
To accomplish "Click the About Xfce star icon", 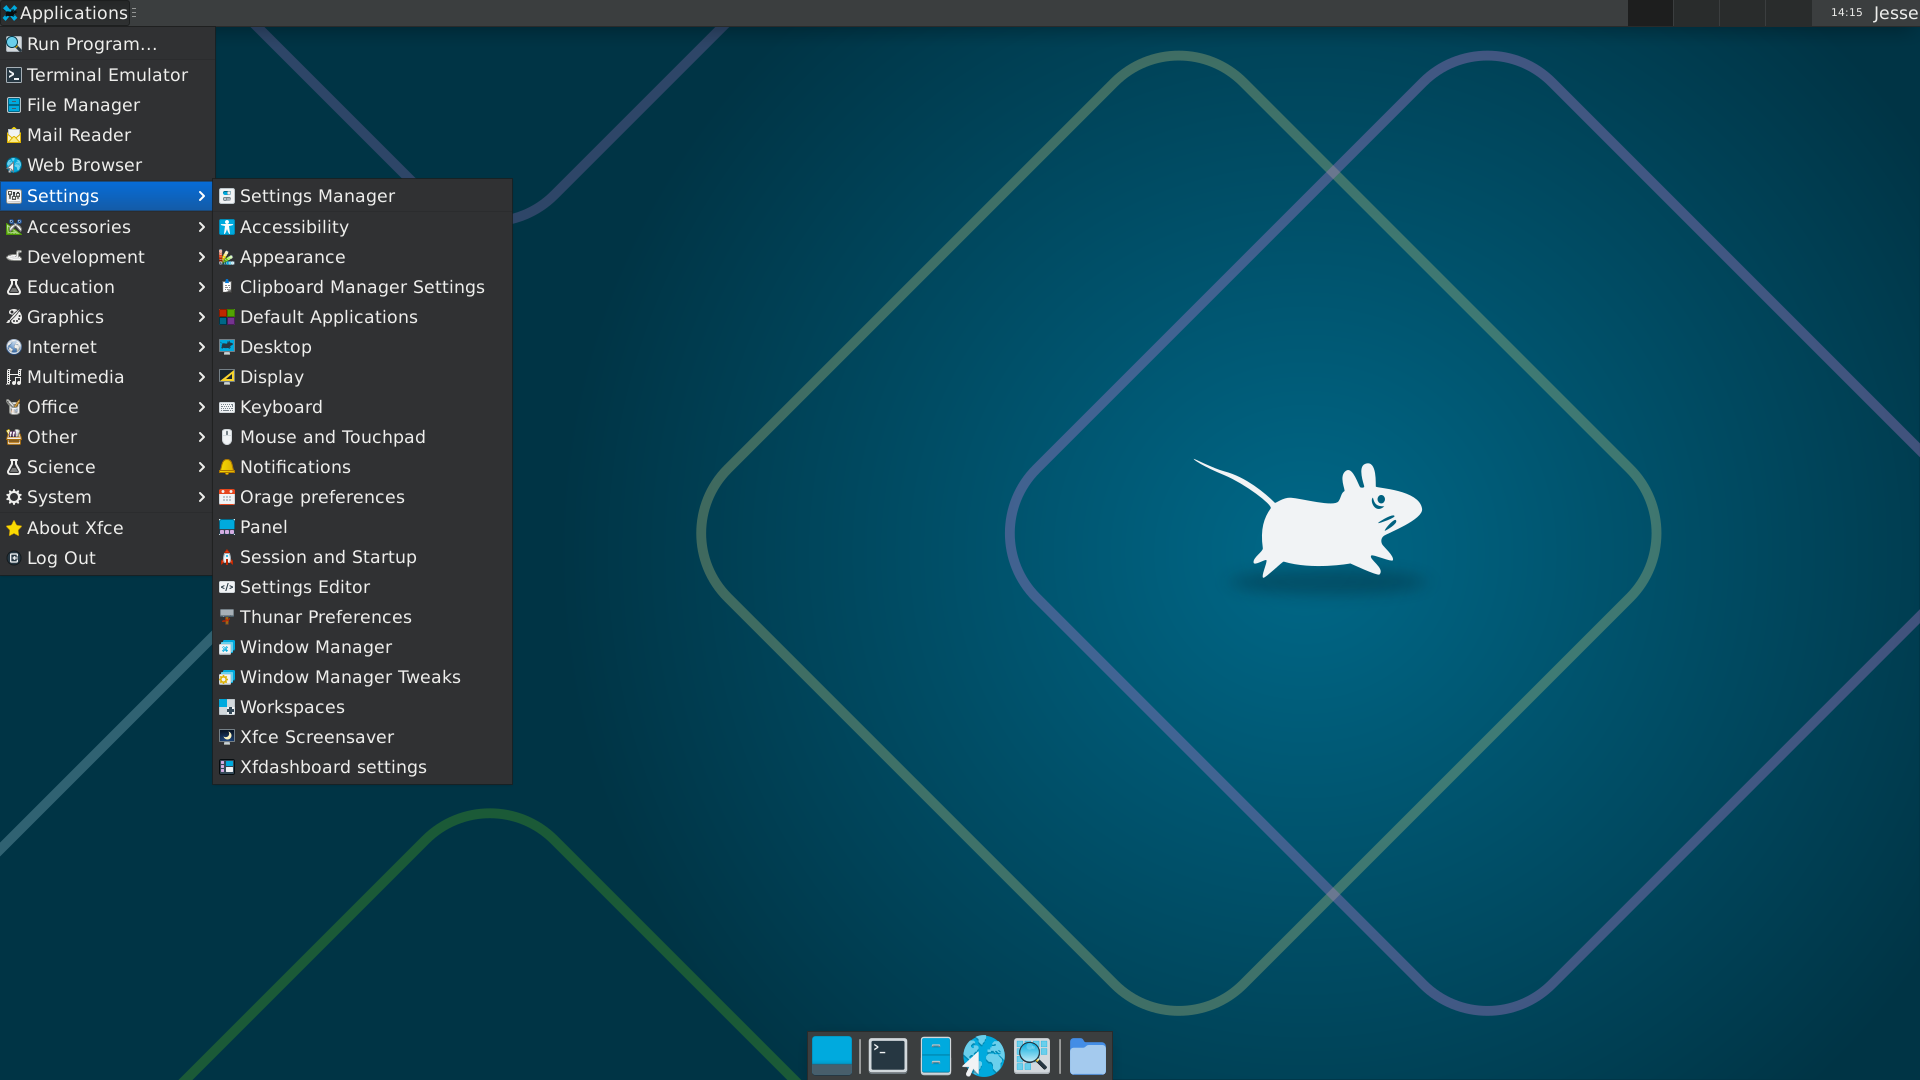I will coord(14,528).
